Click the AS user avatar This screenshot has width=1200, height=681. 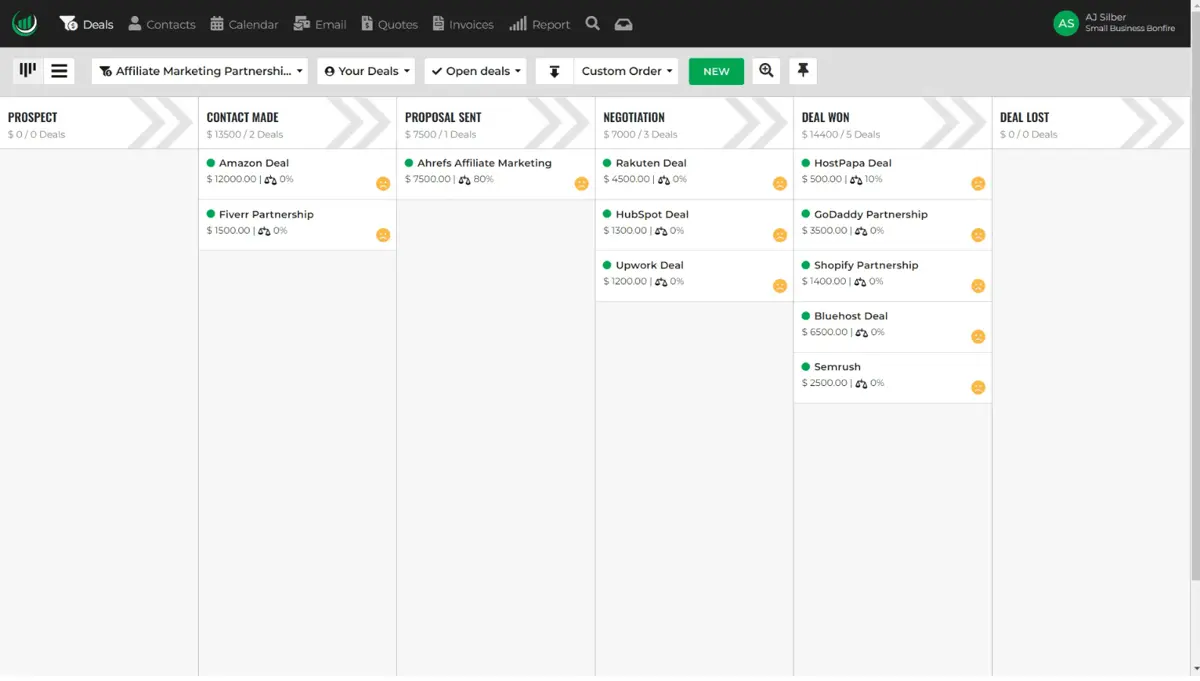[1066, 23]
